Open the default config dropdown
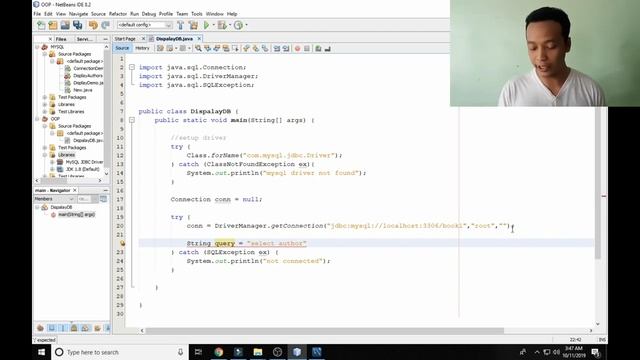 pos(144,25)
